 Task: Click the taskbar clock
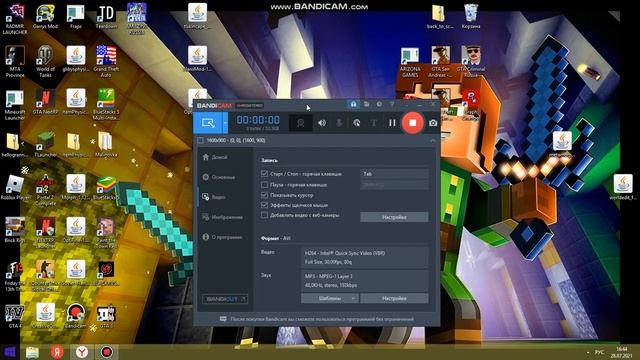coord(622,352)
